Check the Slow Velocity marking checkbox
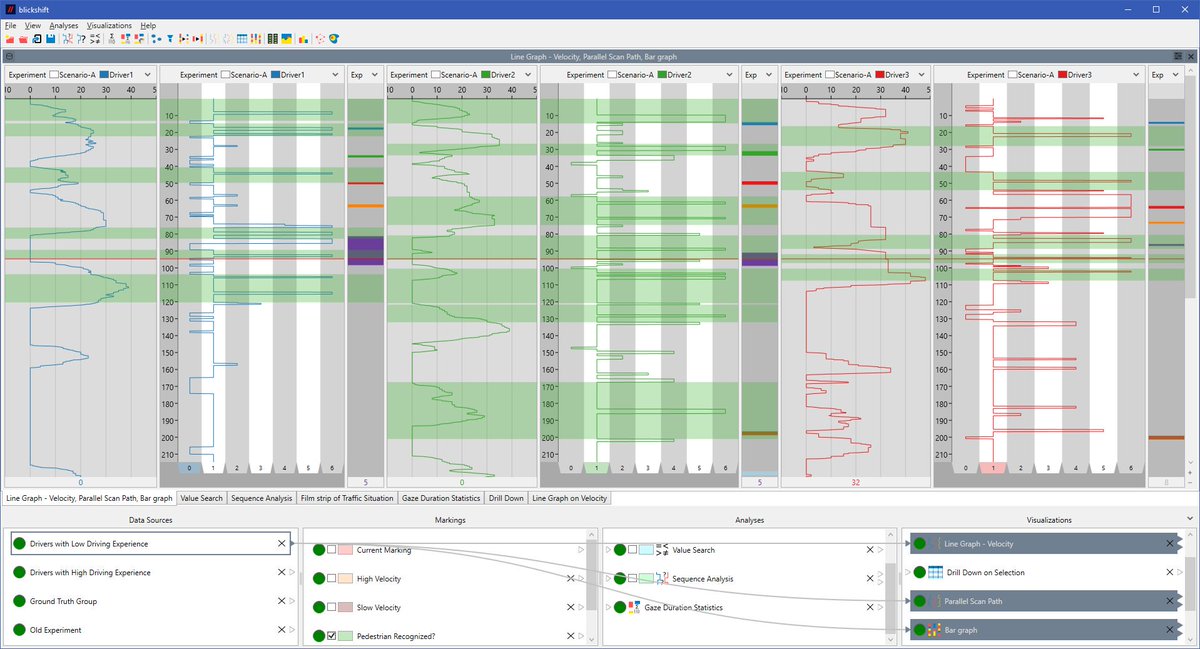The height and width of the screenshot is (649, 1200). click(x=331, y=608)
